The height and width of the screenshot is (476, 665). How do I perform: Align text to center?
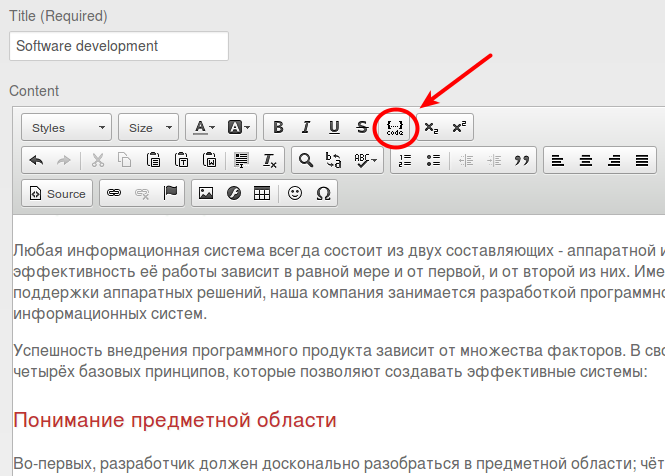(x=586, y=160)
